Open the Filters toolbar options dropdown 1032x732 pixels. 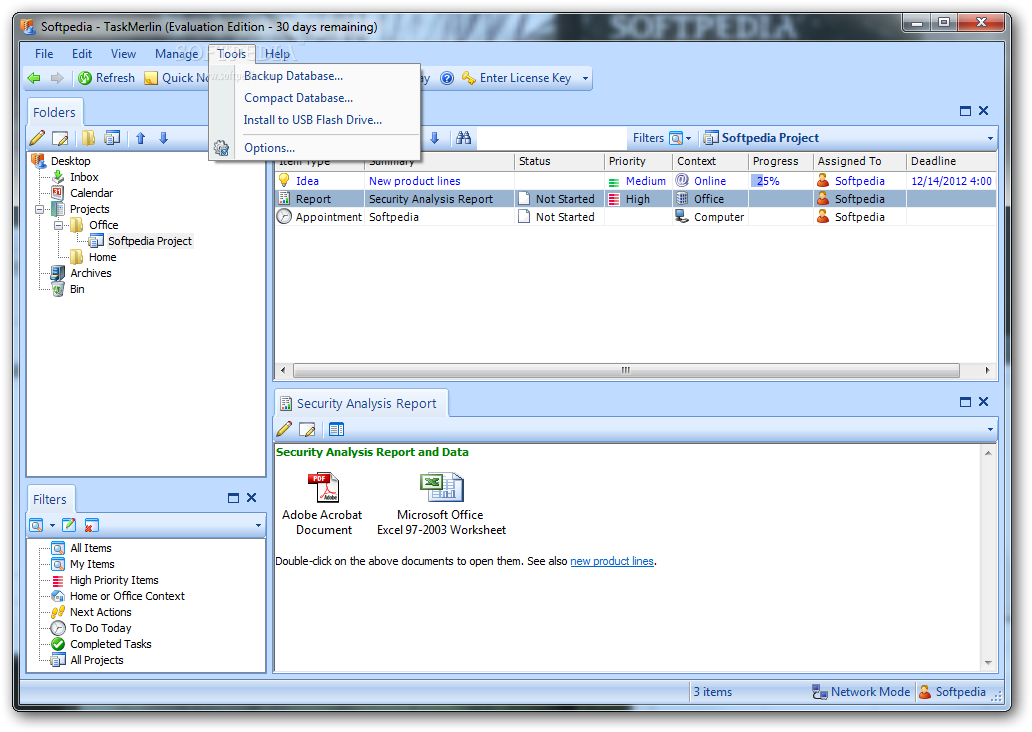tap(258, 525)
